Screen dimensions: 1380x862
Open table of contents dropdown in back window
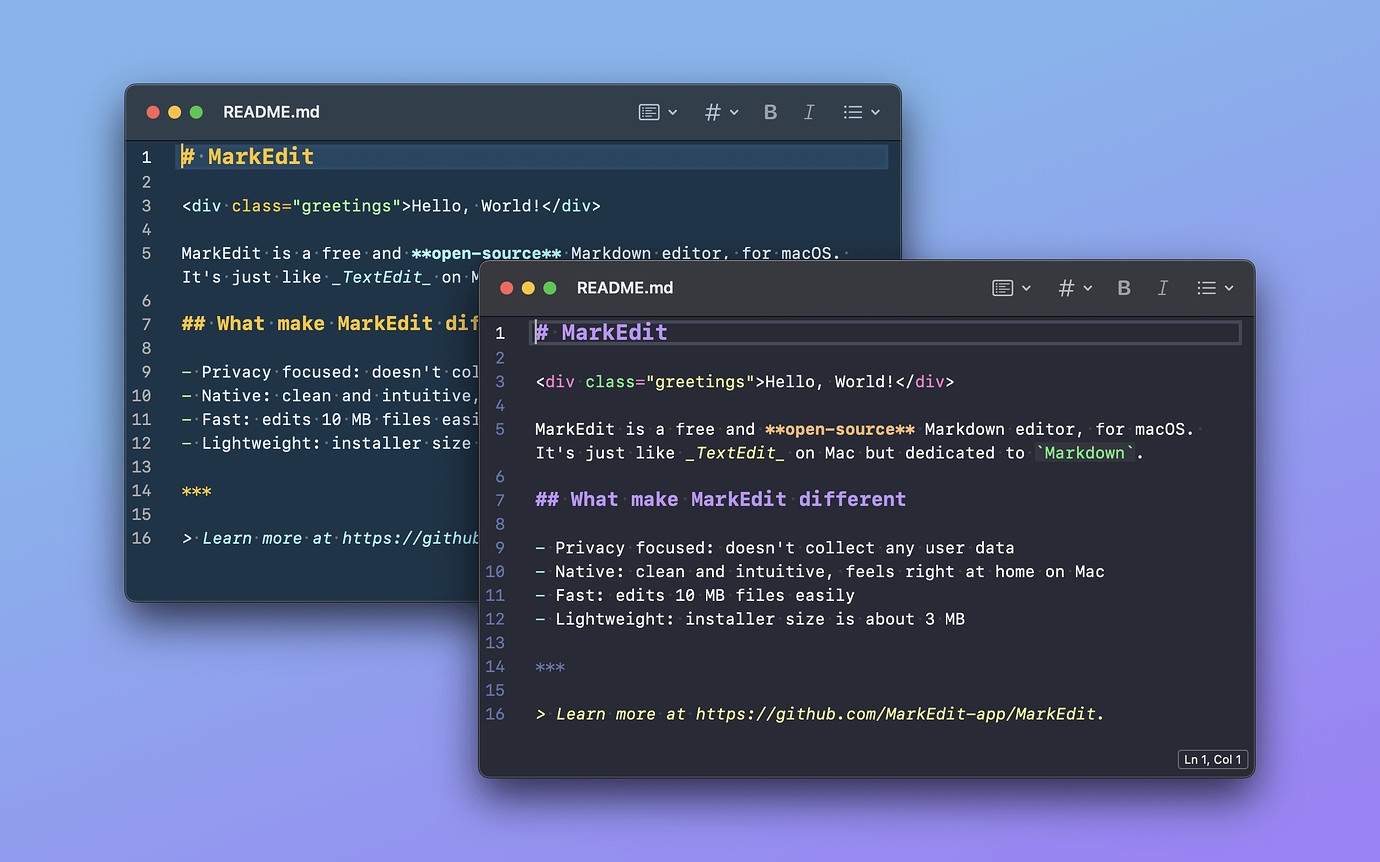coord(658,112)
